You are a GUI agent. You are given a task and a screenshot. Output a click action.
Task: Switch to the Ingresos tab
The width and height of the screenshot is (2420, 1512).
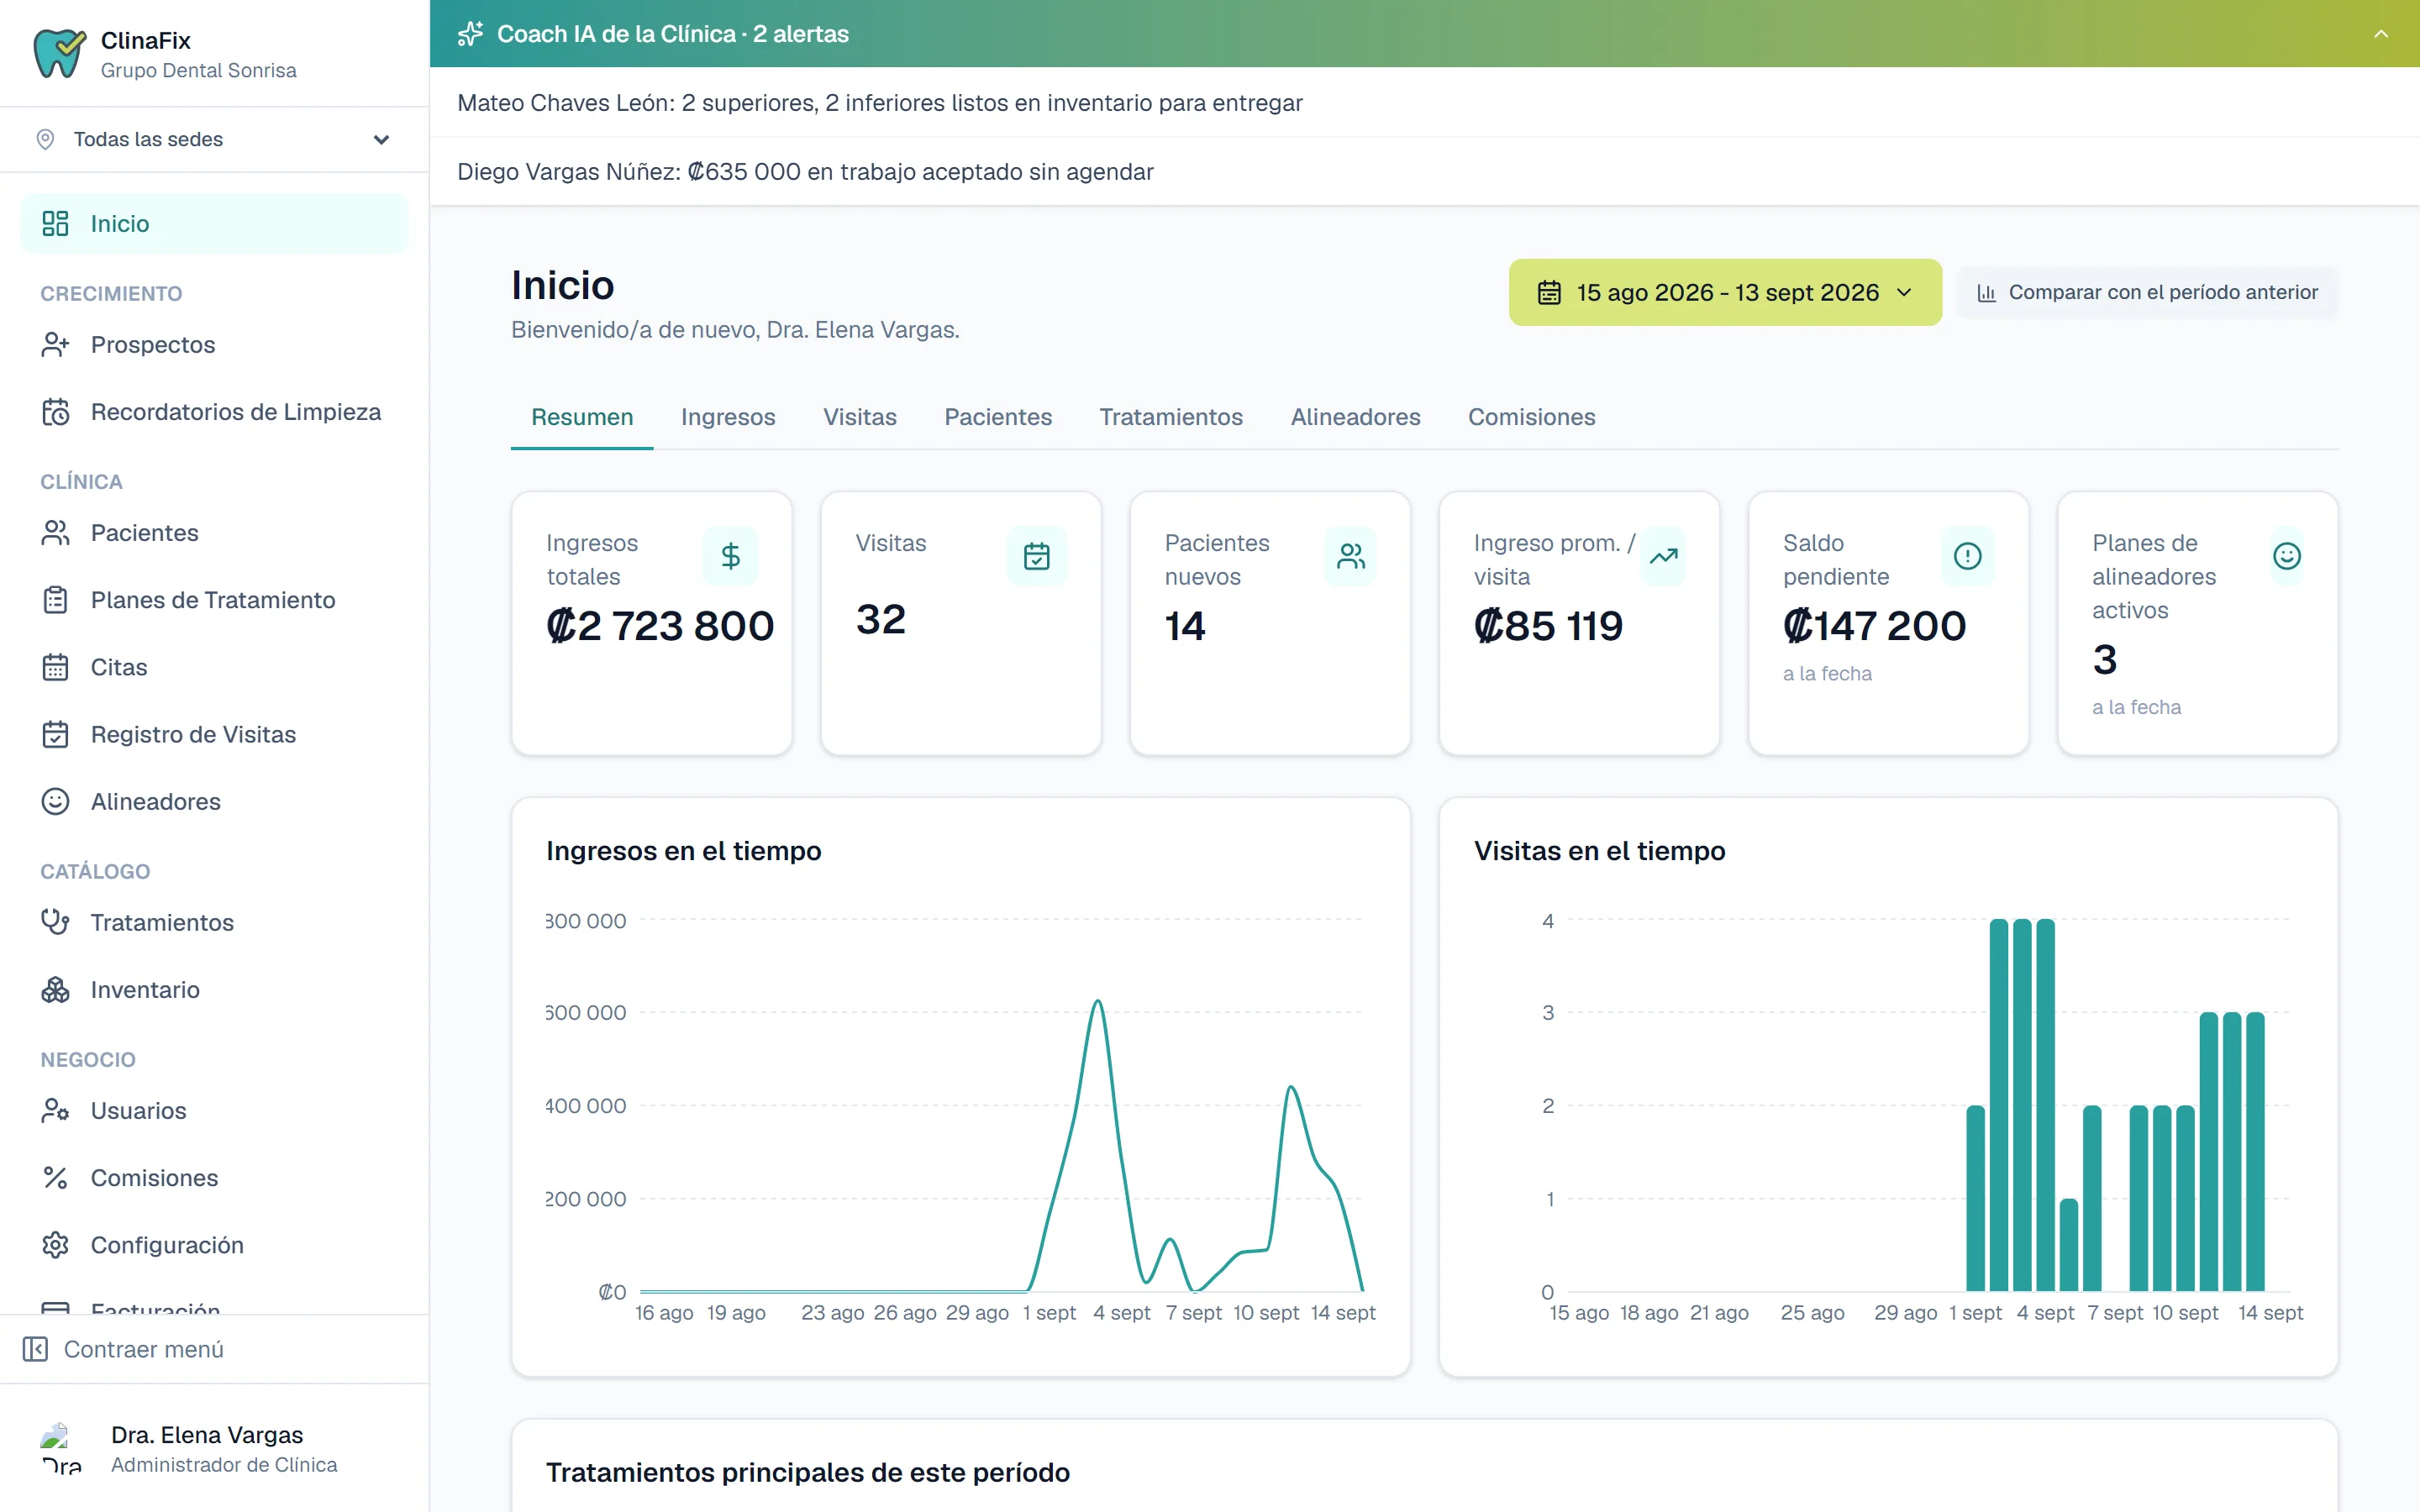728,417
